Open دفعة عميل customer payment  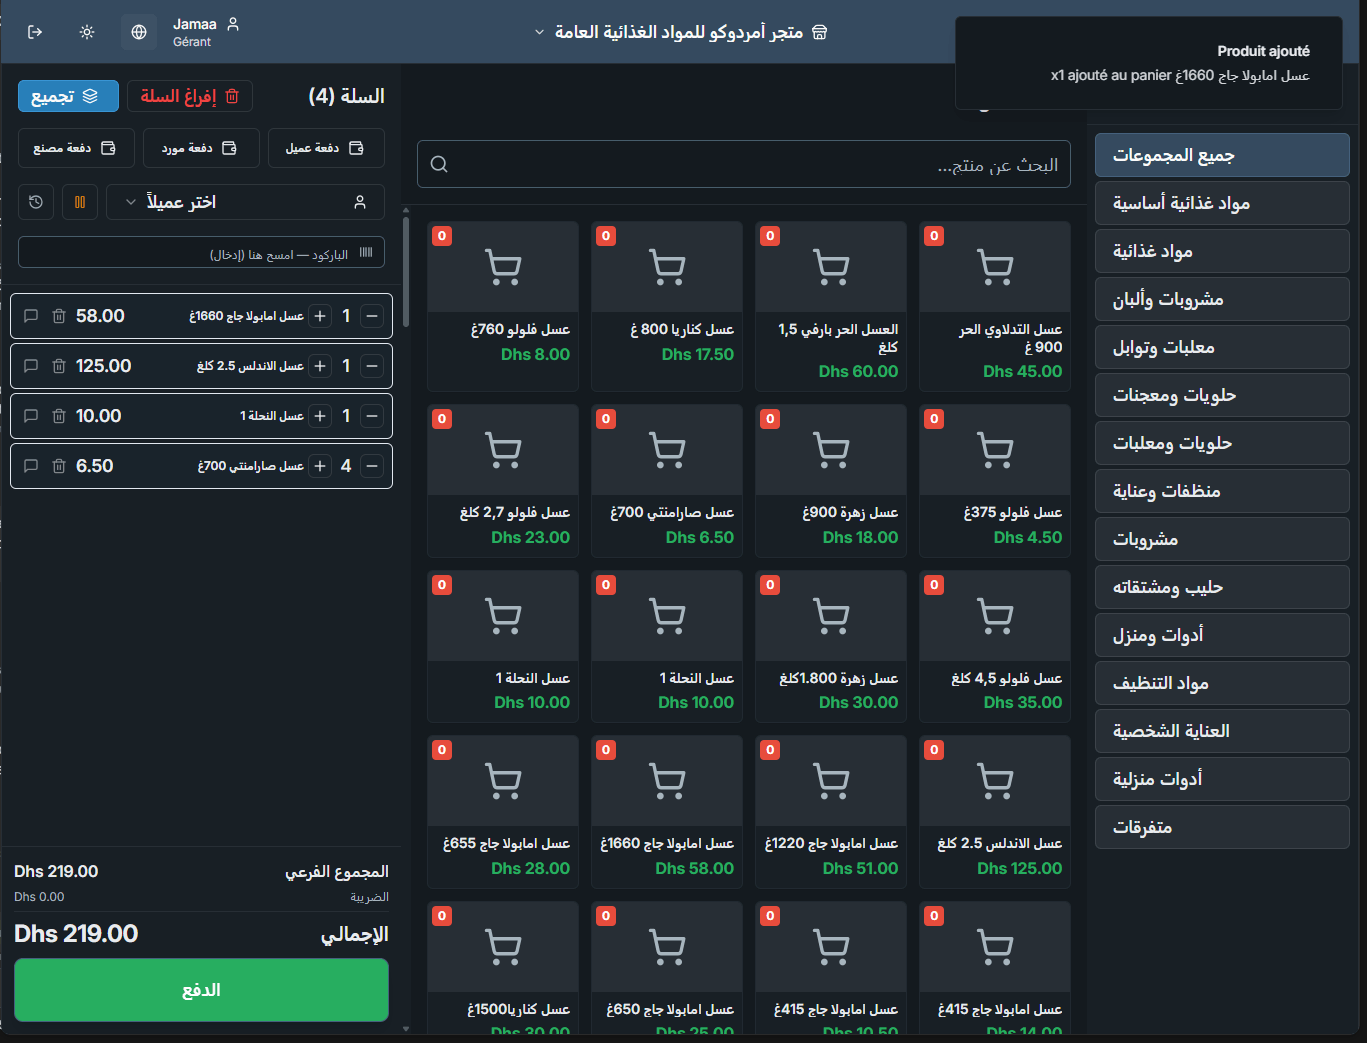[x=326, y=148]
